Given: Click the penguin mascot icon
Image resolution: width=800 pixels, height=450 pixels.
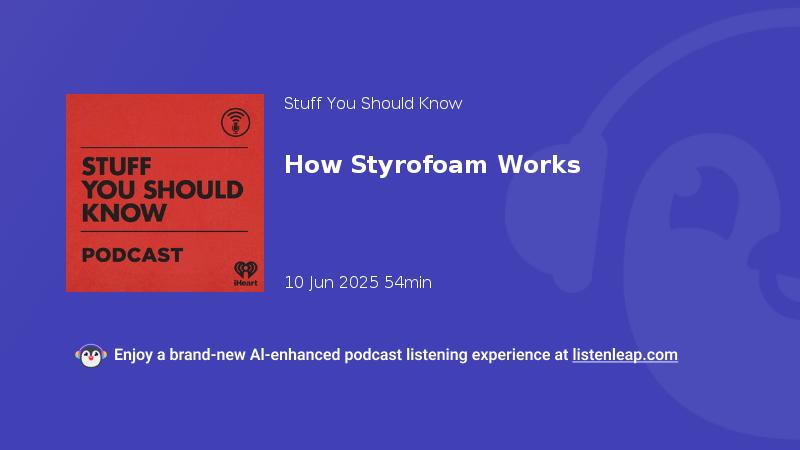Looking at the screenshot, I should point(91,356).
